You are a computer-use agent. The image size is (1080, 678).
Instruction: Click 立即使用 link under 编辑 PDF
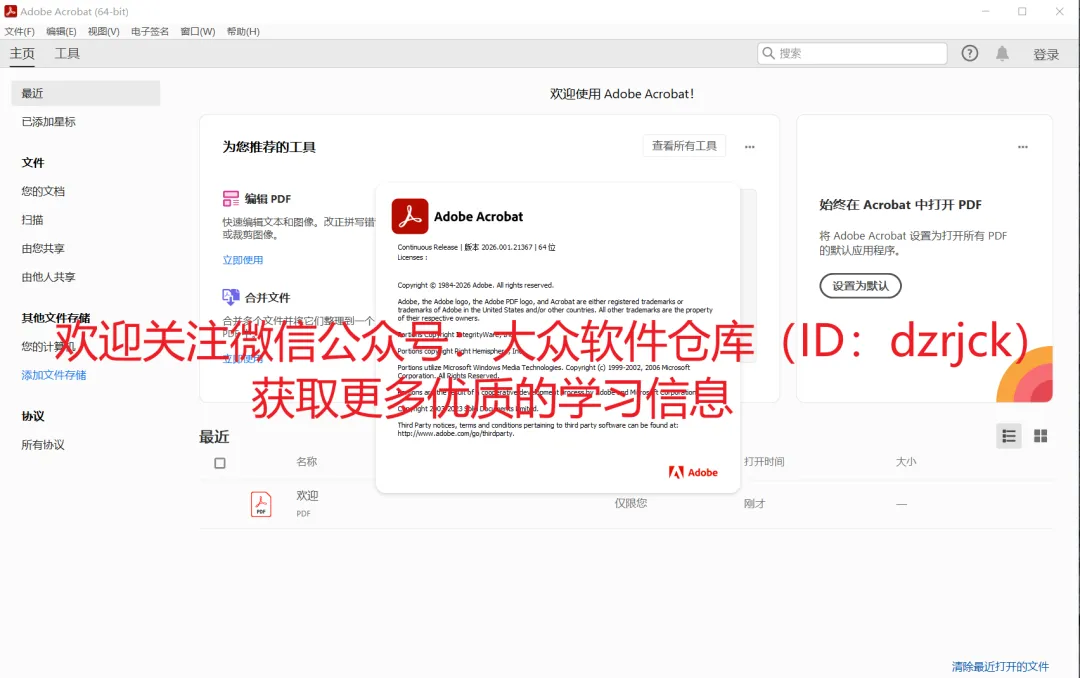242,260
